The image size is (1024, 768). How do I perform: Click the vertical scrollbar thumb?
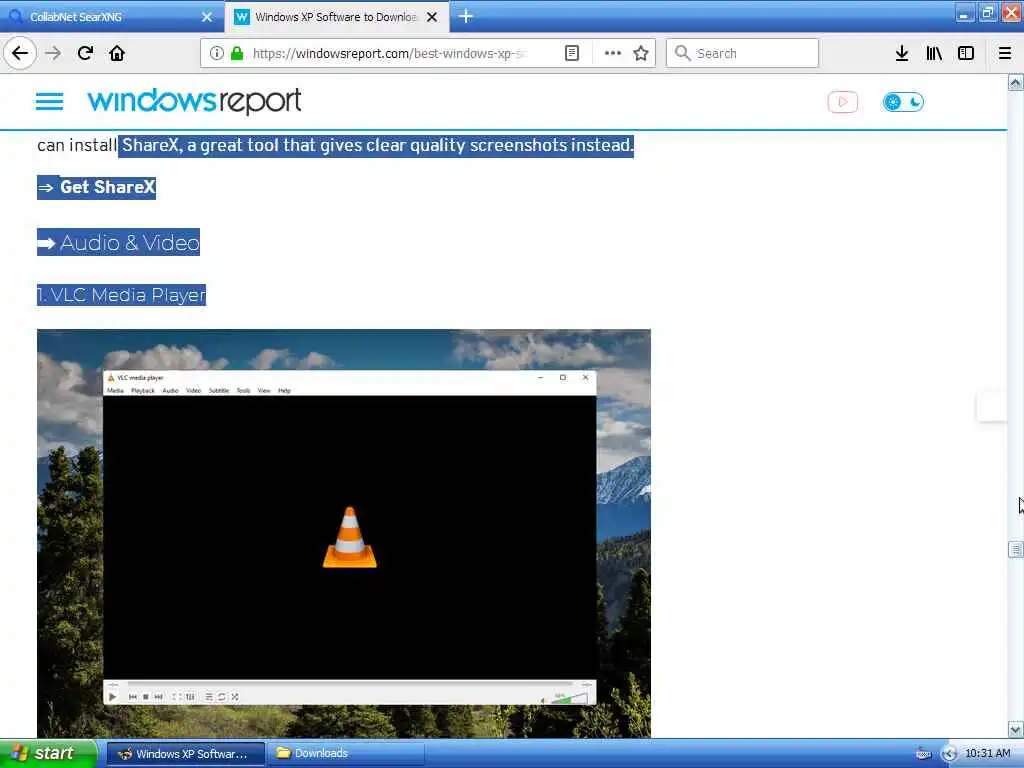click(x=1016, y=549)
